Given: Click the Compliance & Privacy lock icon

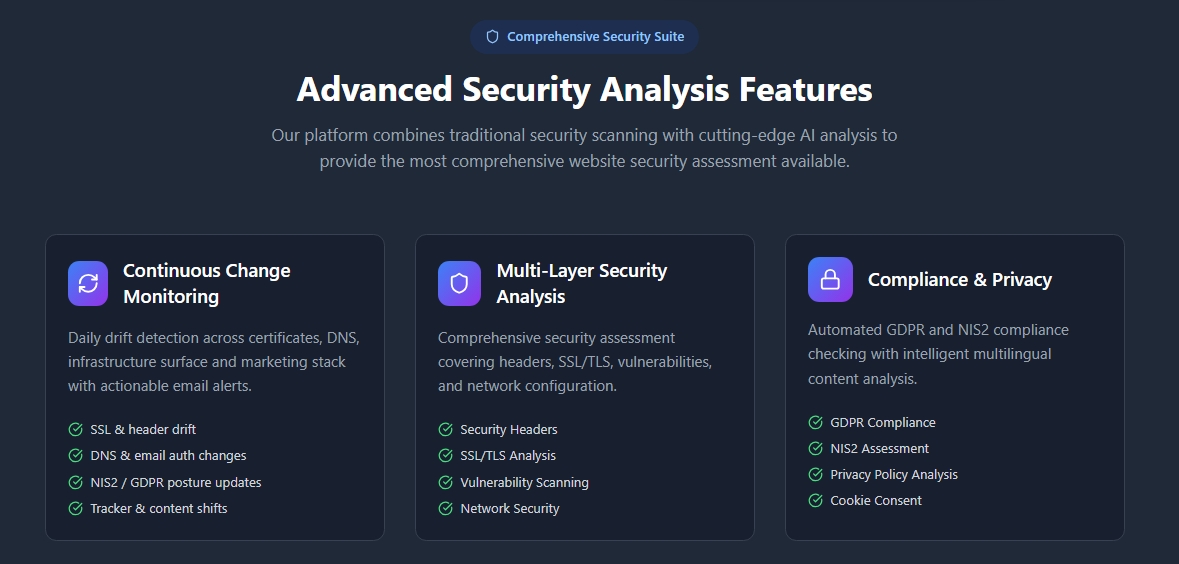Looking at the screenshot, I should coord(830,280).
